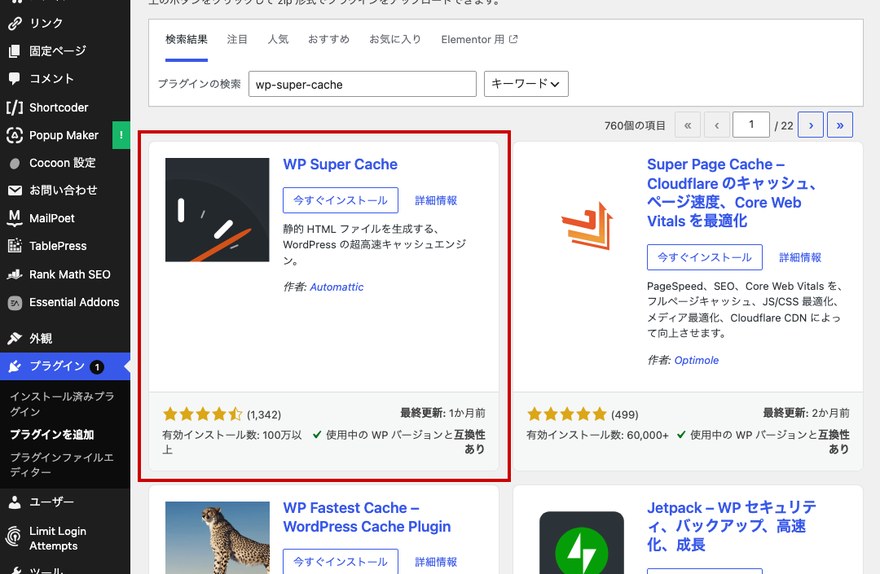Open the キーワード search type dropdown
The image size is (880, 574).
(526, 84)
